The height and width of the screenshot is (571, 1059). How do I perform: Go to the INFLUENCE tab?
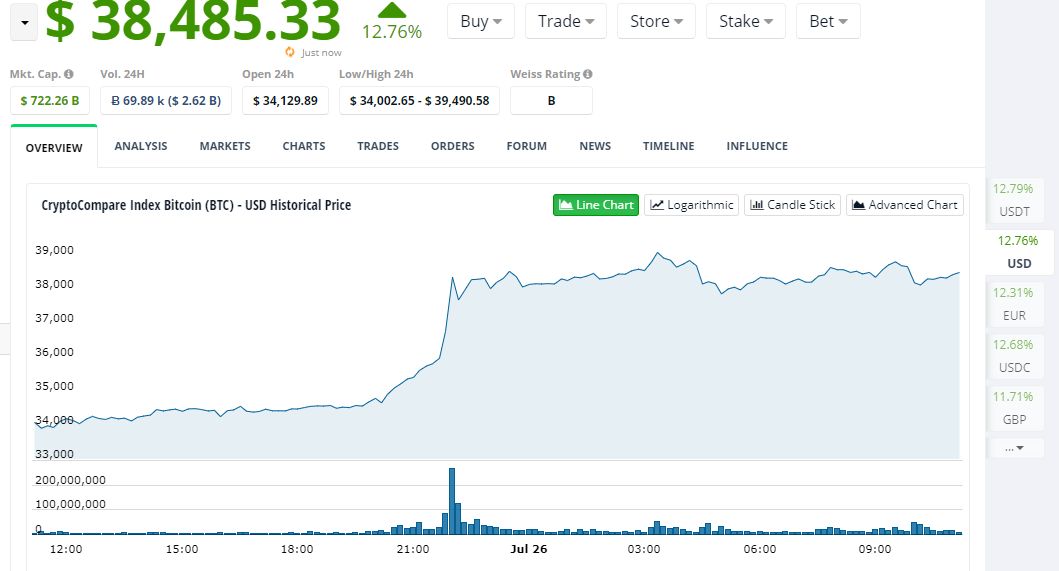(757, 146)
